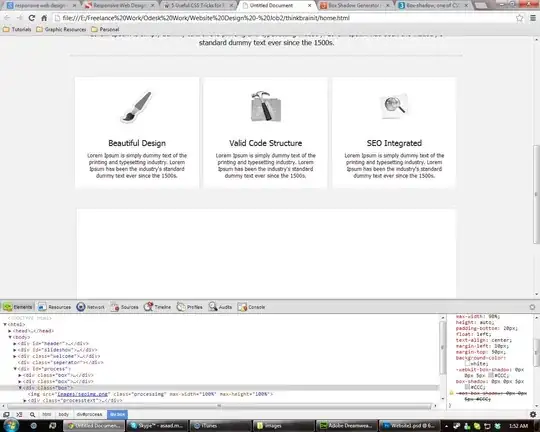Switch to the Sources panel
This screenshot has width=540, height=432.
coord(125,307)
